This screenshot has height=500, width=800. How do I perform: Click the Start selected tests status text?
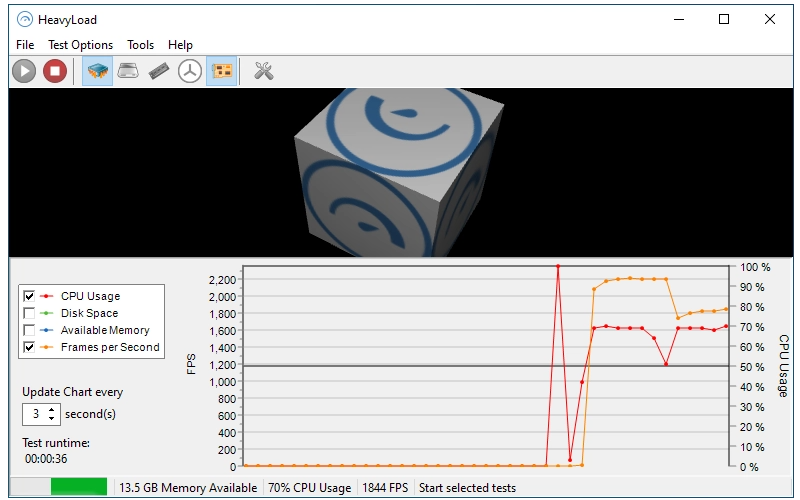pos(467,488)
